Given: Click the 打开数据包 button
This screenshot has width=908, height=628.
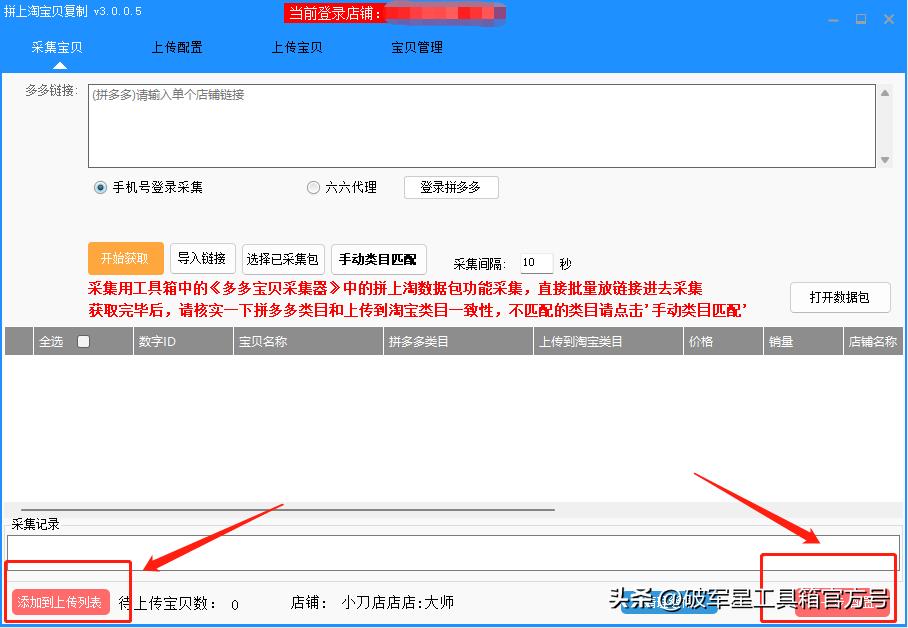Looking at the screenshot, I should [x=840, y=297].
